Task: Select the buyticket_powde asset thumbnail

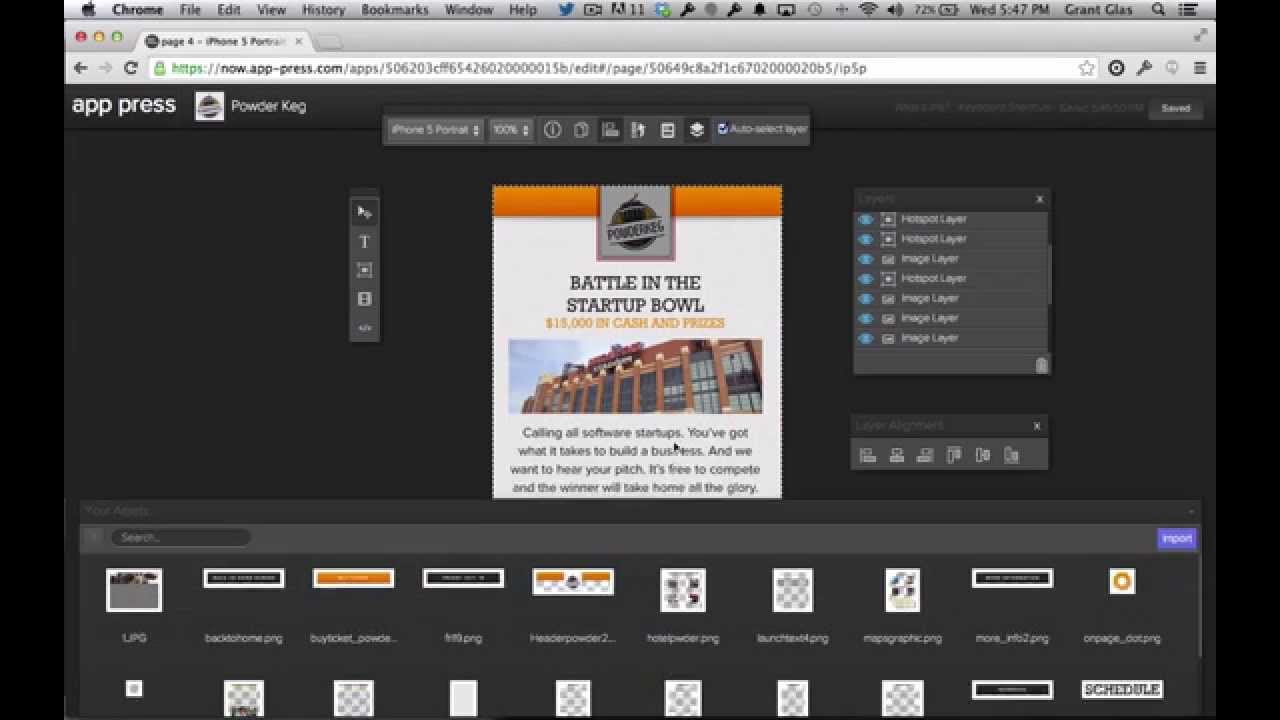Action: click(x=353, y=578)
